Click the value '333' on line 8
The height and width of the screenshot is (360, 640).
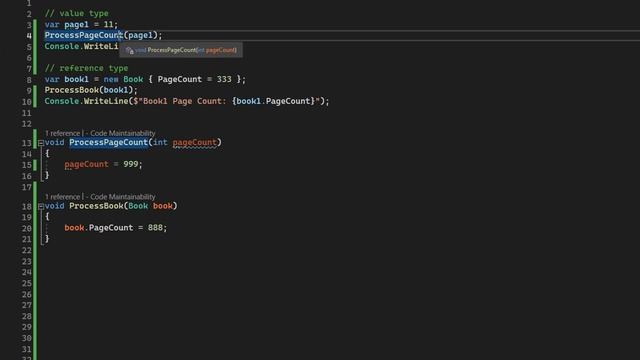[224, 79]
